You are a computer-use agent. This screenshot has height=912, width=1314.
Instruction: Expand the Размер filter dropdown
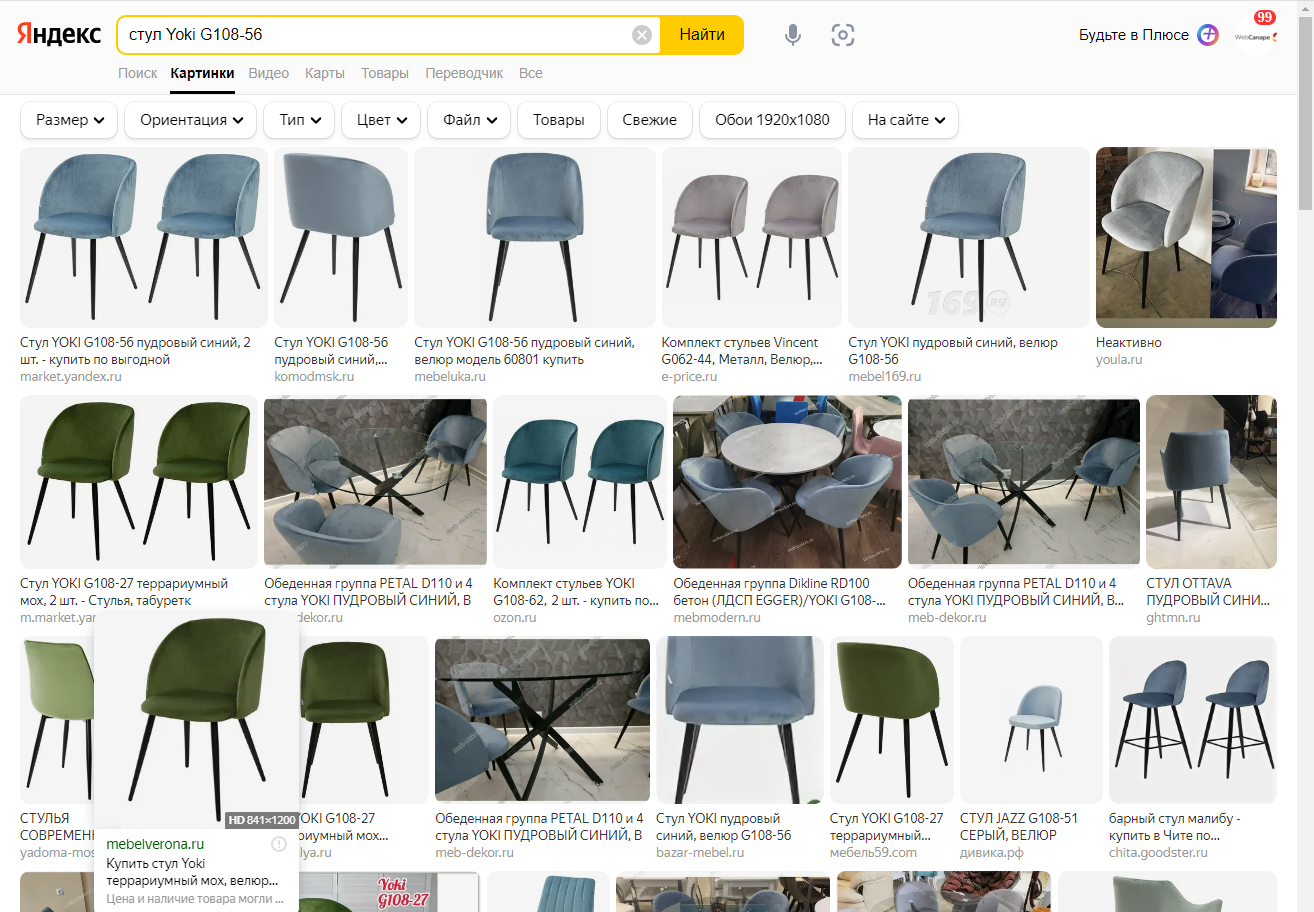click(x=69, y=120)
